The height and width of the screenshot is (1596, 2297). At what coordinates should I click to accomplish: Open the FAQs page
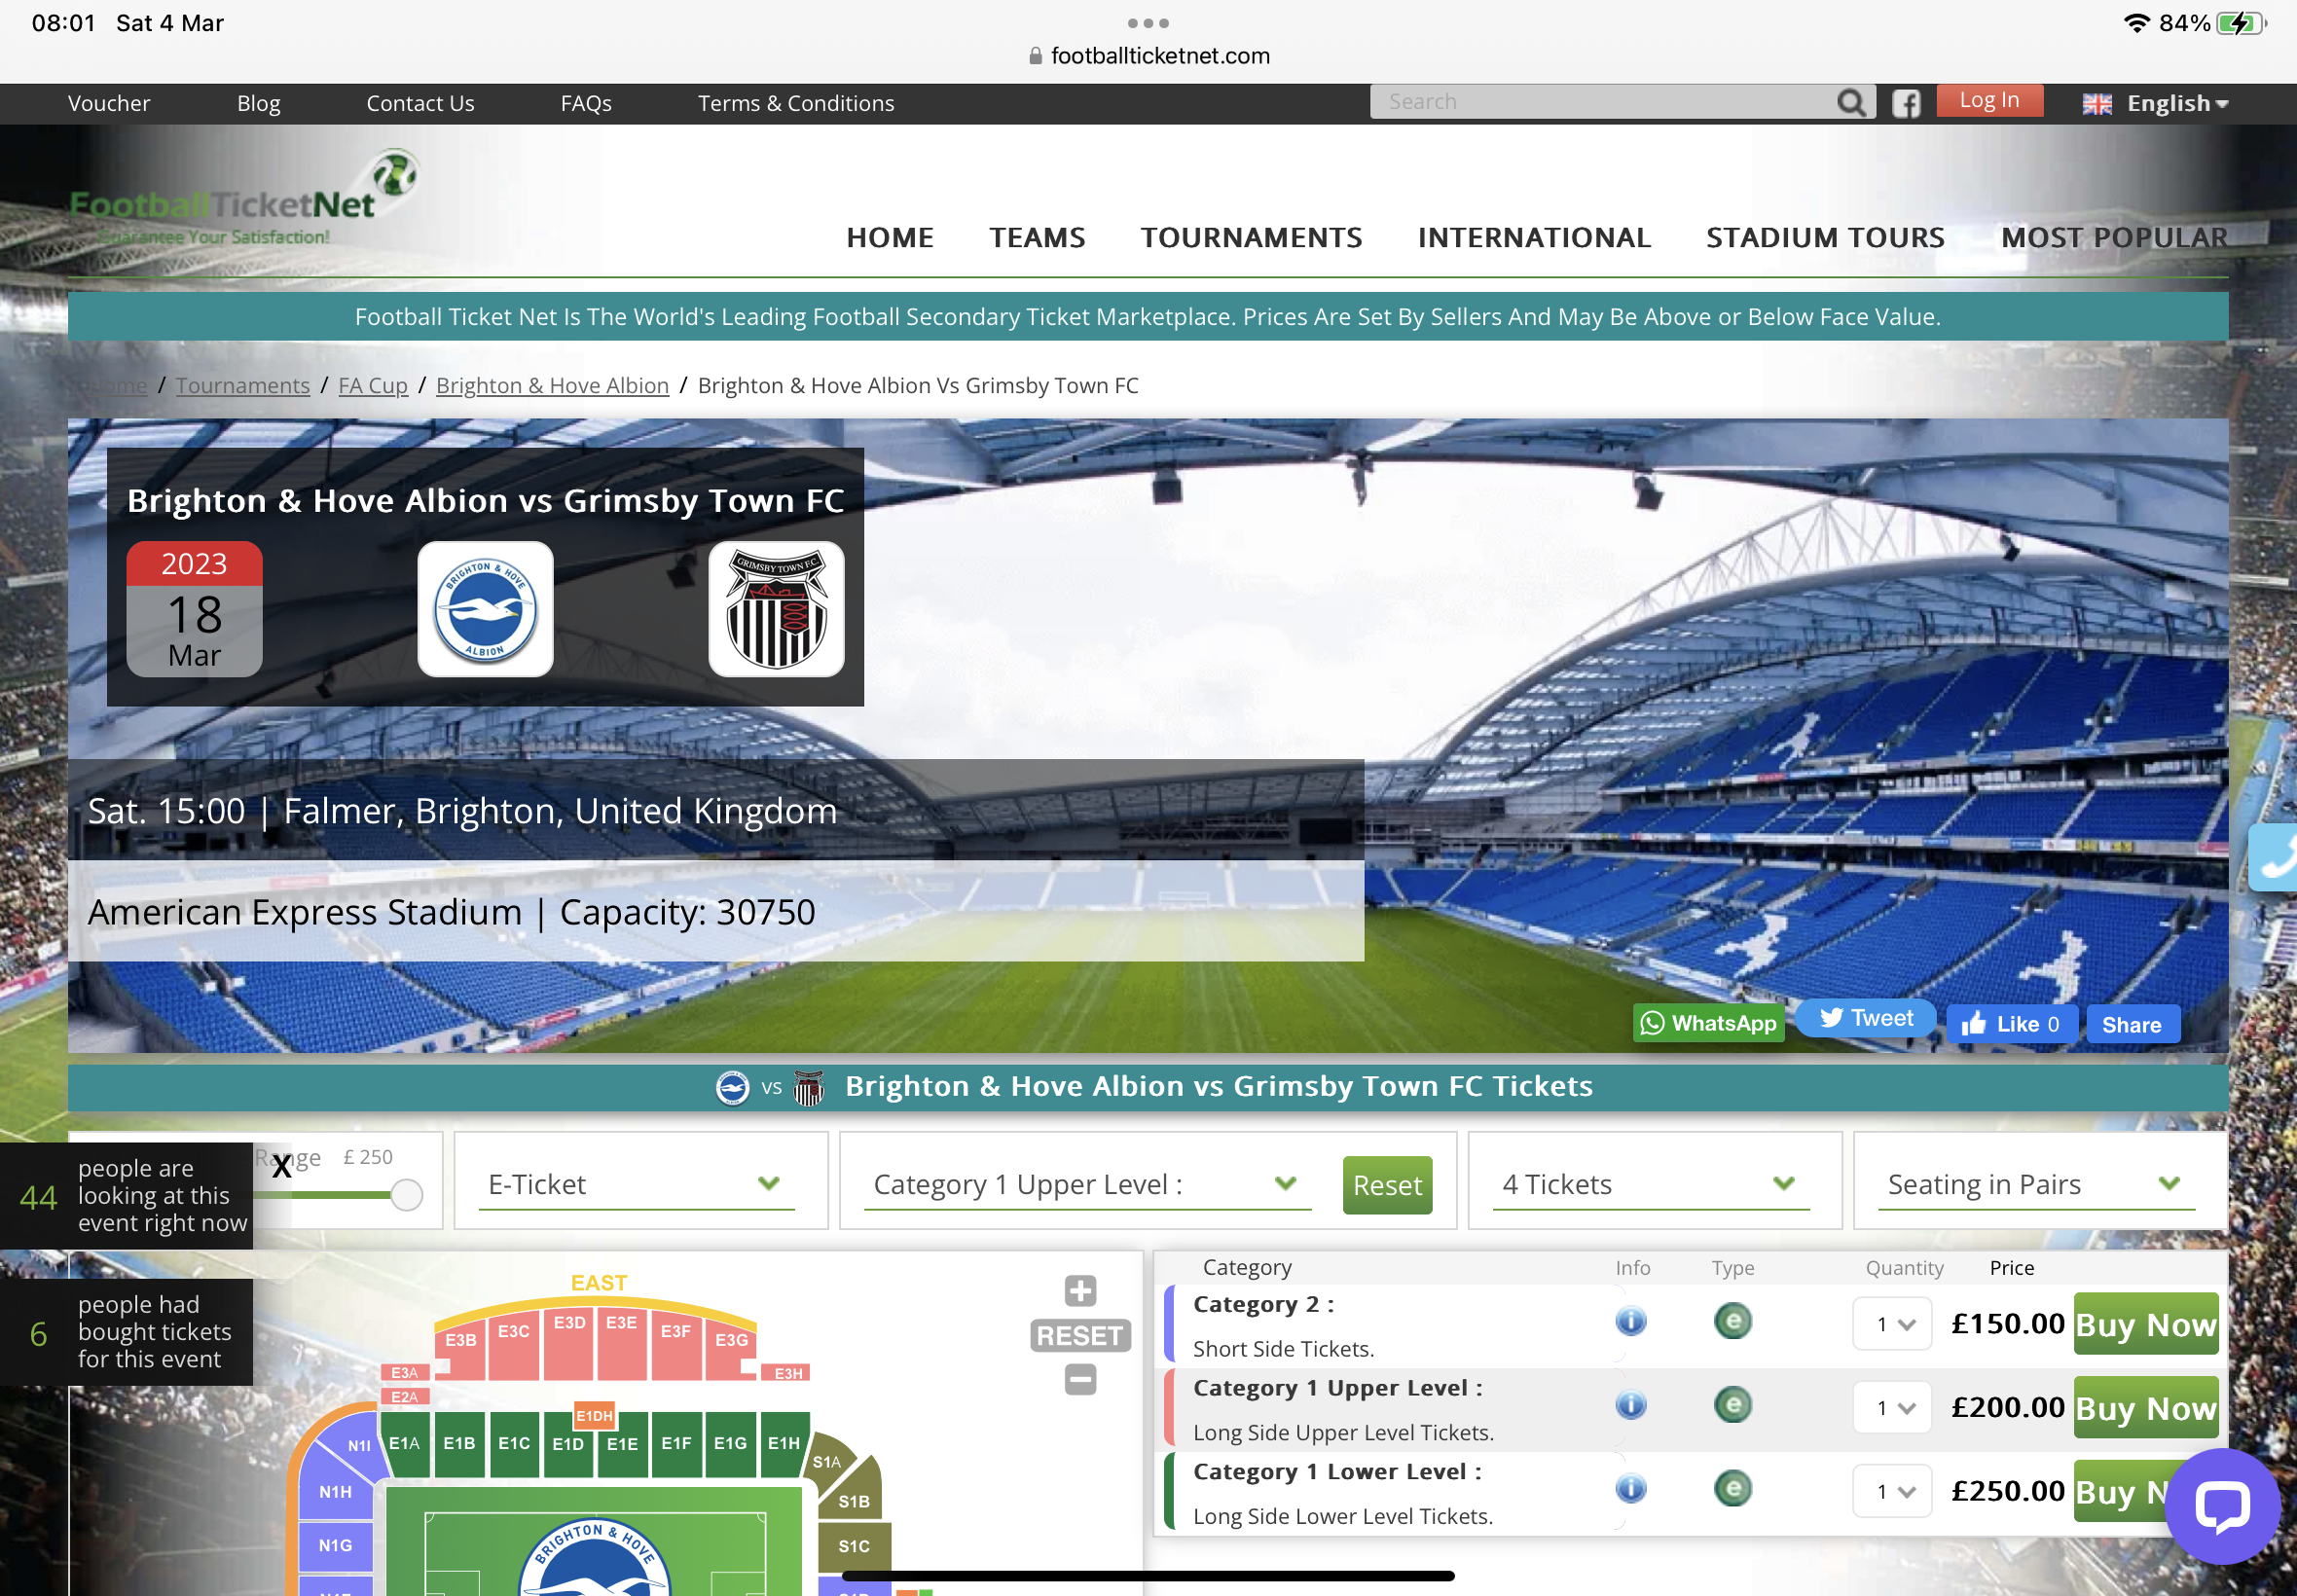pos(586,103)
